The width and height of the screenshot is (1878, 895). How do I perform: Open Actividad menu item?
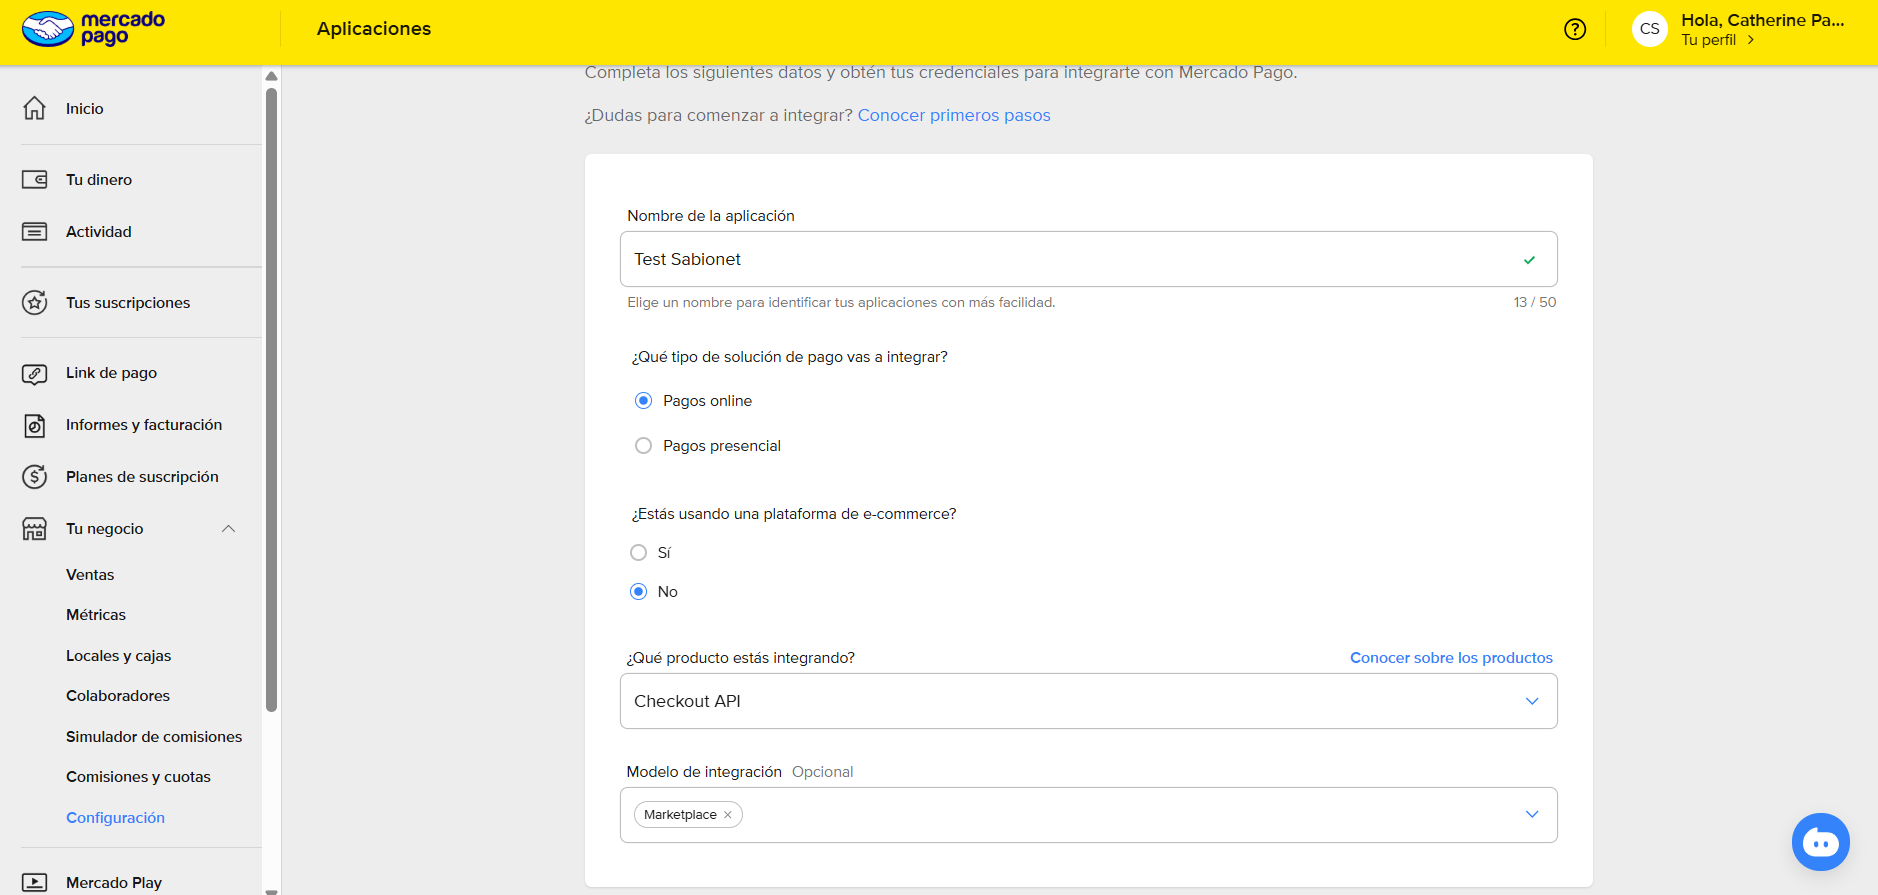point(99,232)
